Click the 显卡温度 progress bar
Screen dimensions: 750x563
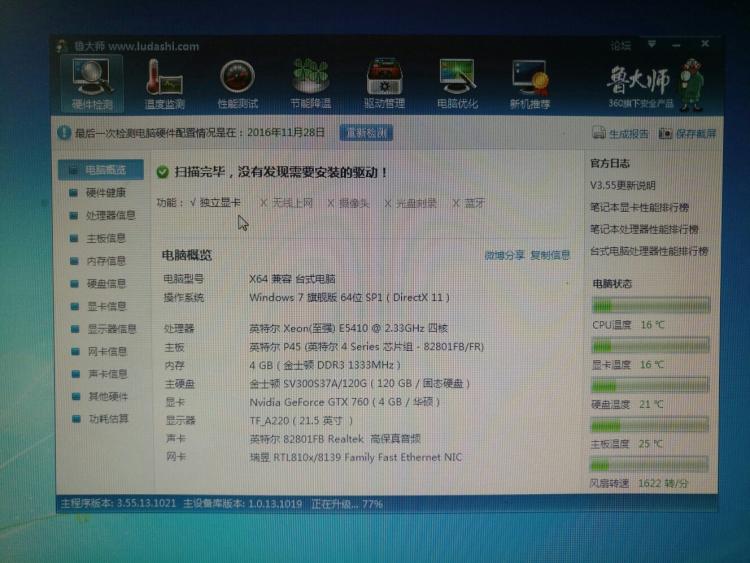pos(651,345)
